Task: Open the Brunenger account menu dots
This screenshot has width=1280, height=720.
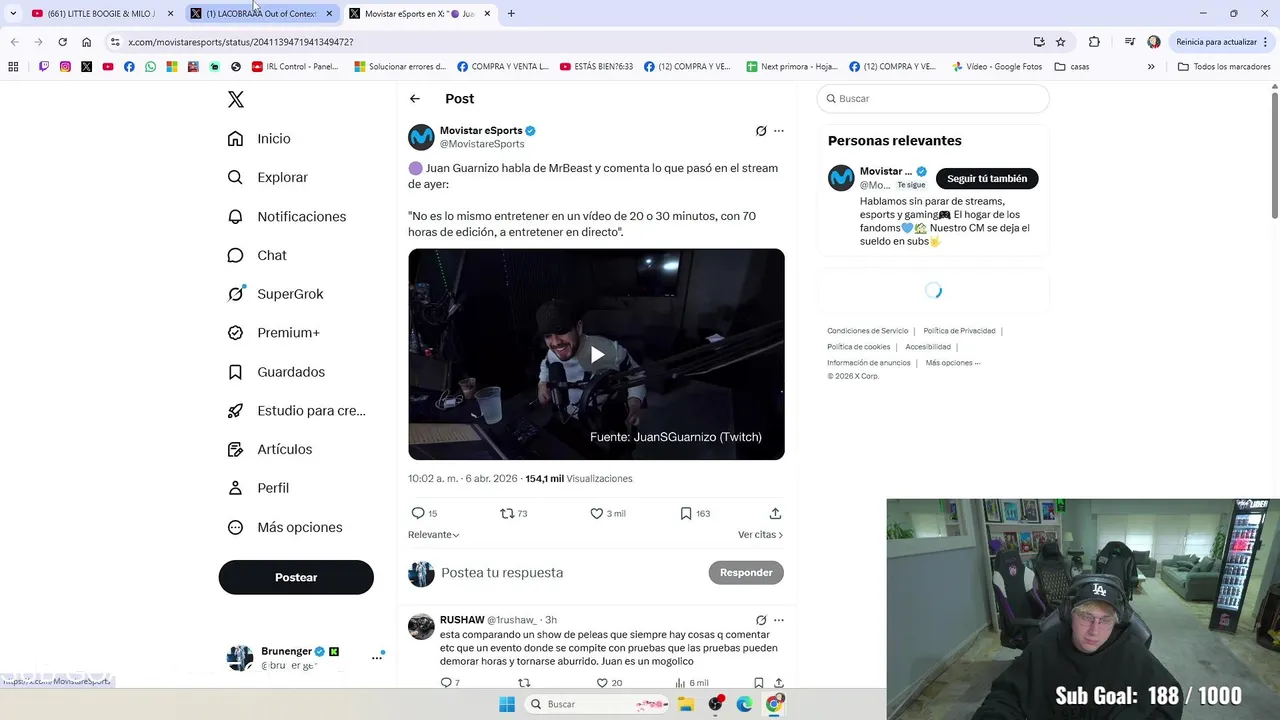Action: (x=377, y=657)
